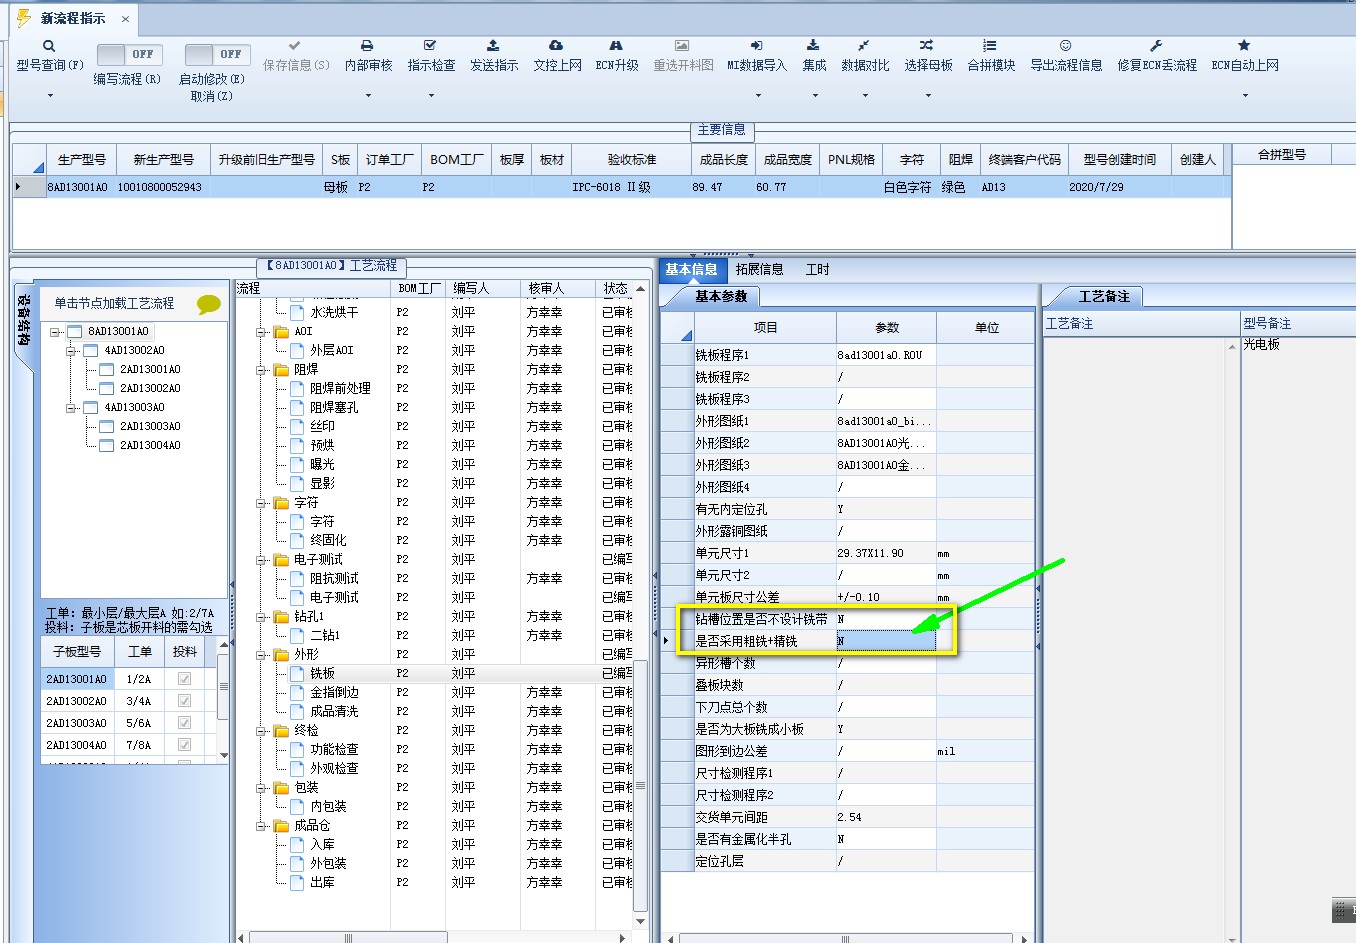The height and width of the screenshot is (943, 1356).
Task: Open the 内部审核 dropdown arrow
Action: click(368, 96)
